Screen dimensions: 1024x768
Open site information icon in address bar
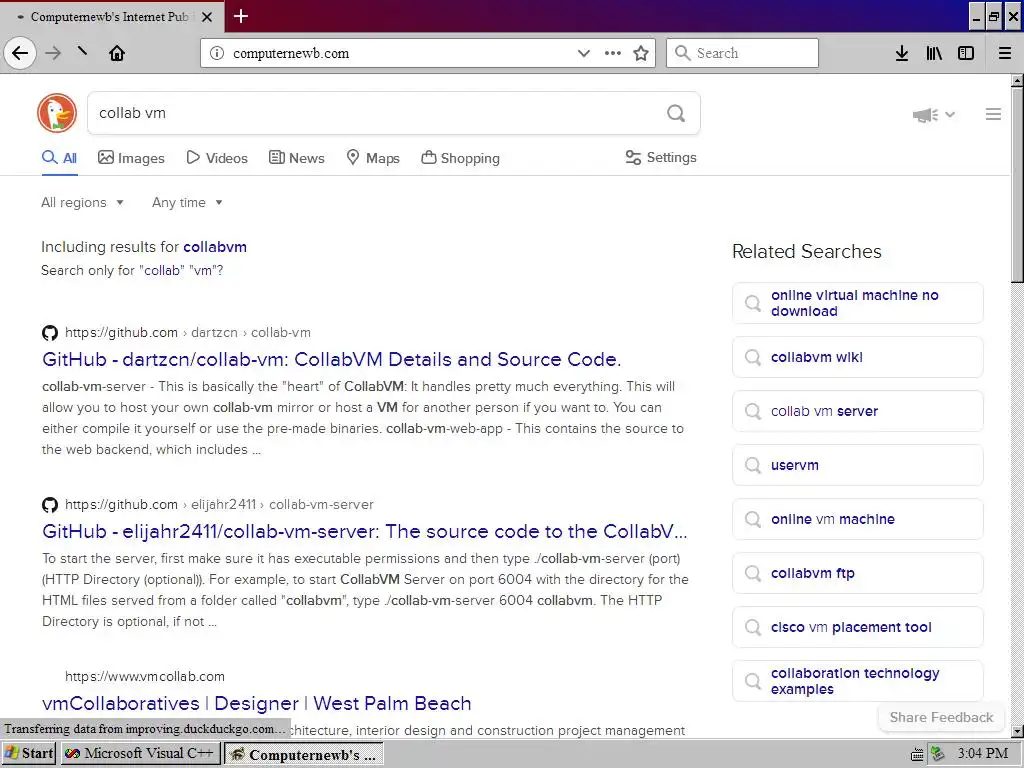tap(217, 53)
